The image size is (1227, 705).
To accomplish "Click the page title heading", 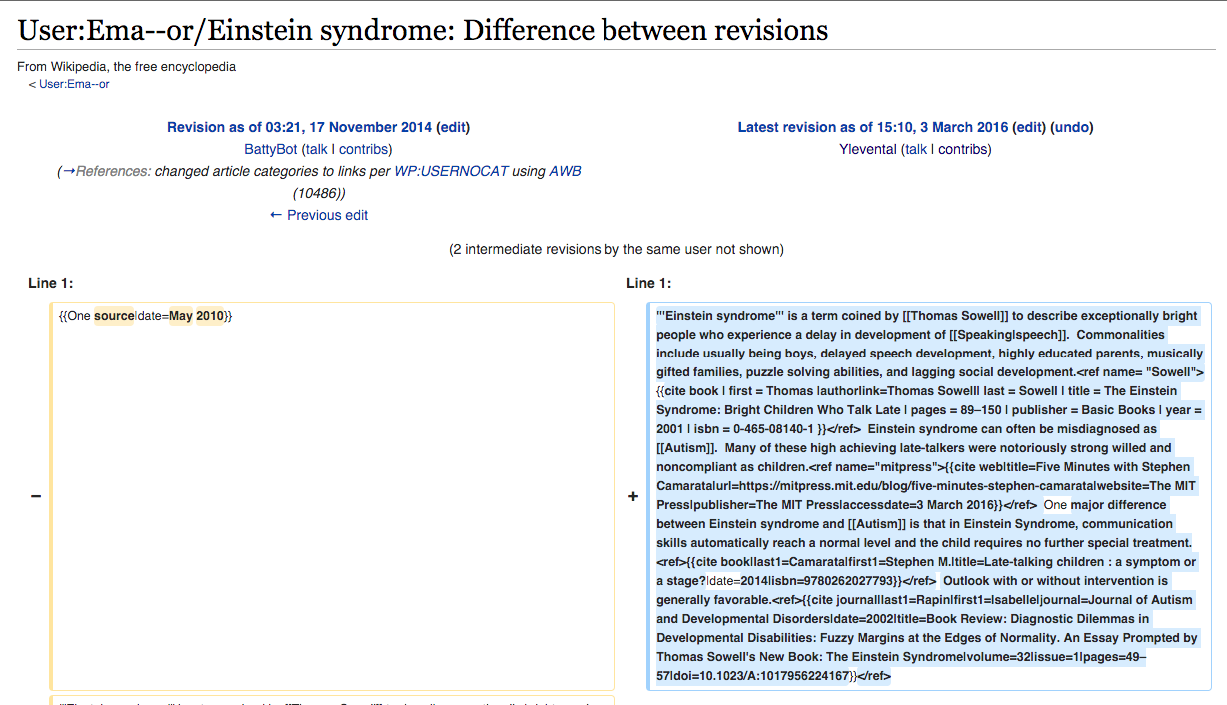I will coord(423,30).
